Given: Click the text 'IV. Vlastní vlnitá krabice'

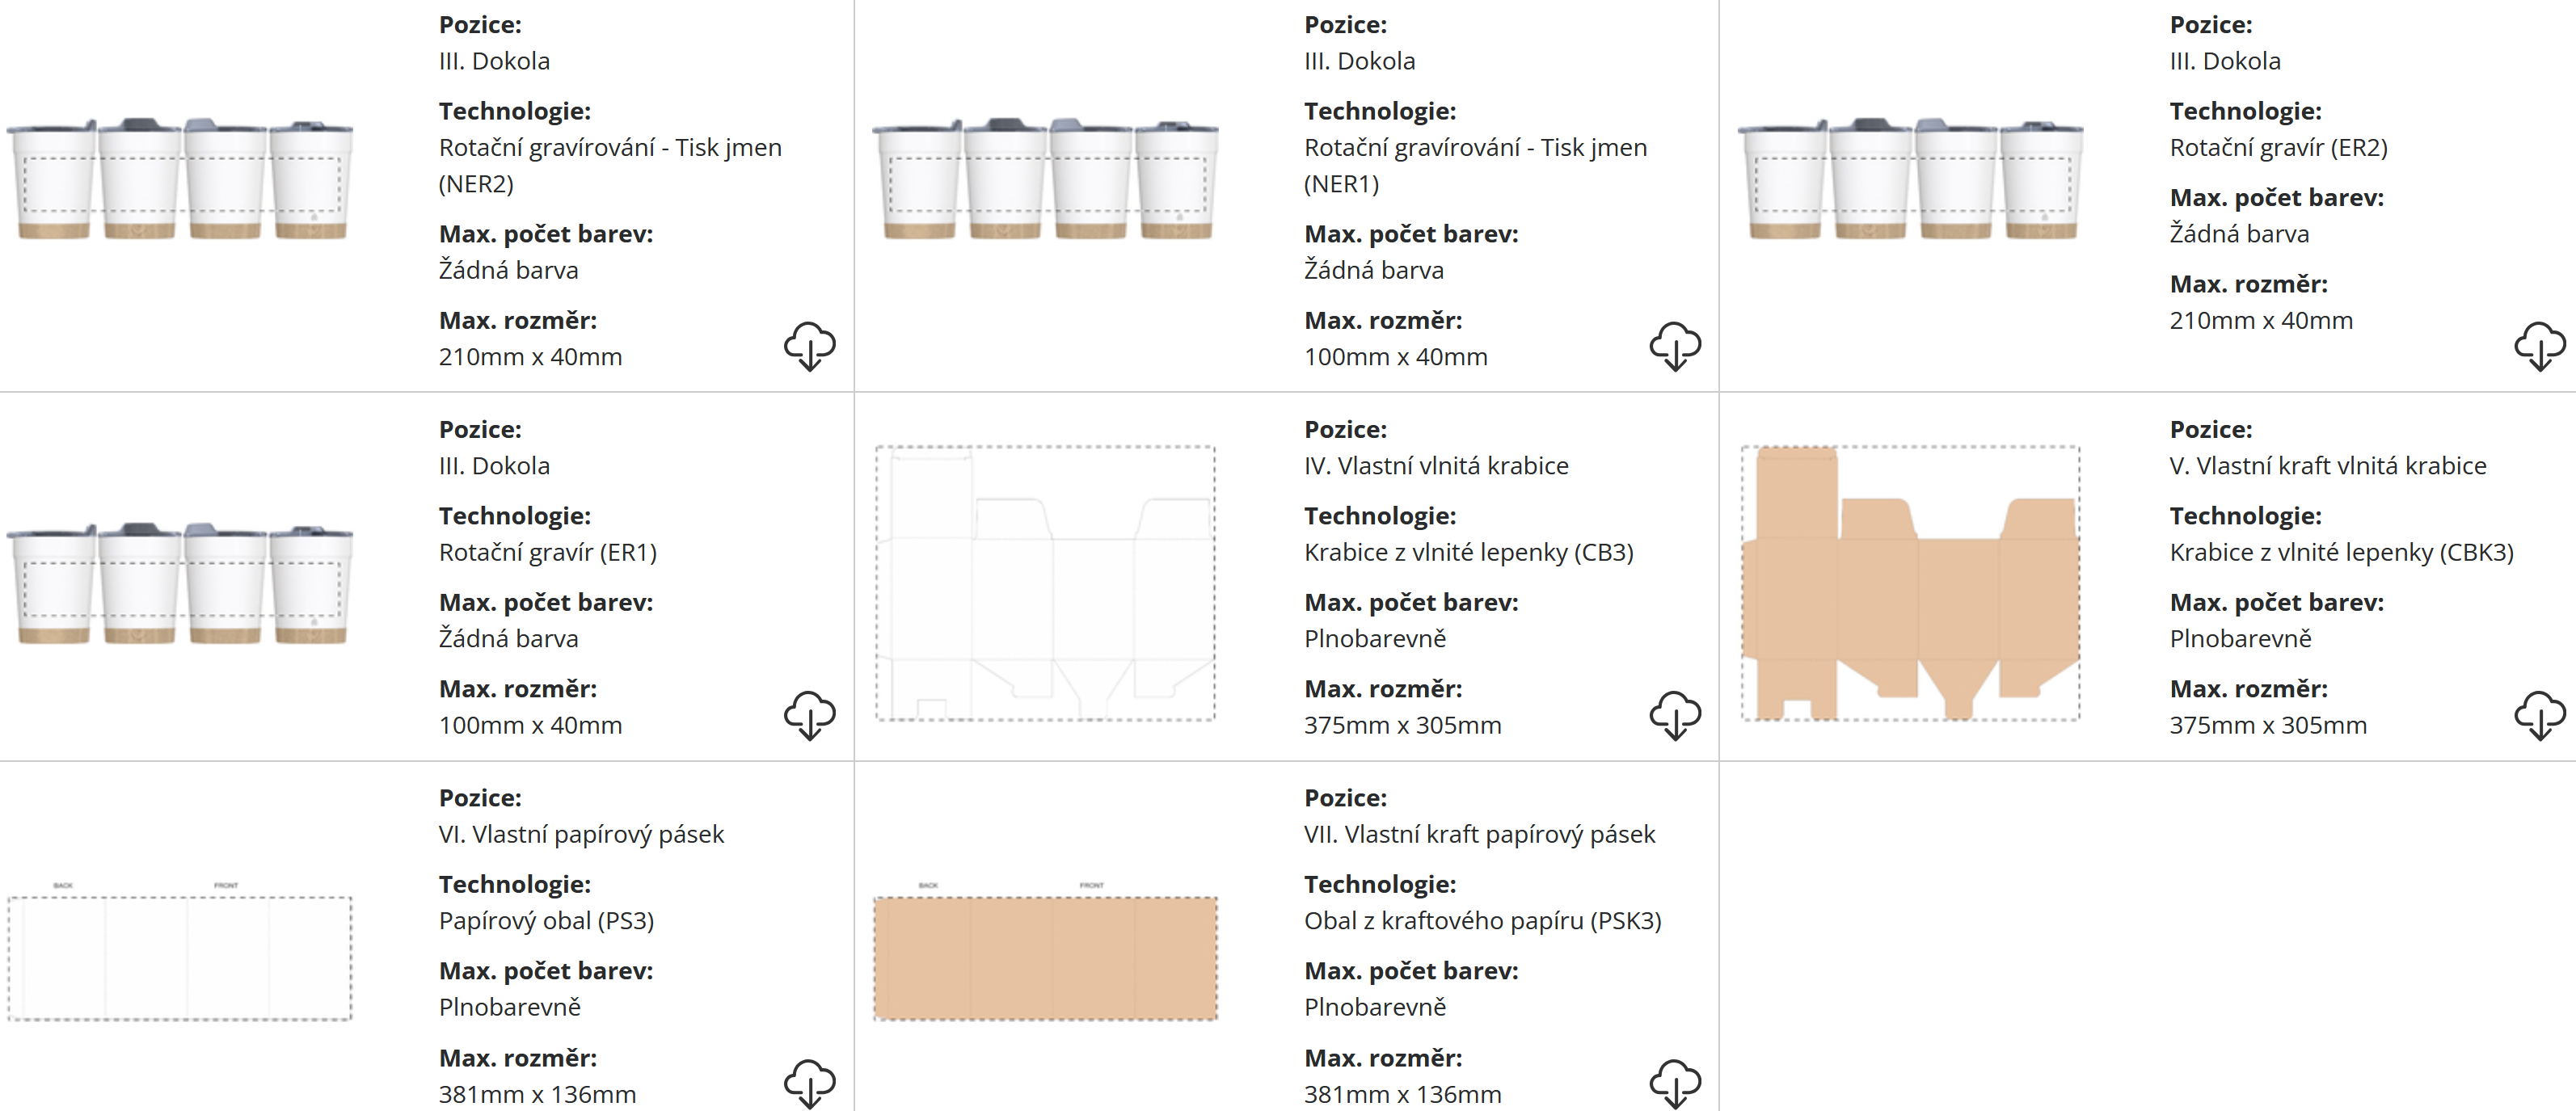Looking at the screenshot, I should coord(1435,466).
